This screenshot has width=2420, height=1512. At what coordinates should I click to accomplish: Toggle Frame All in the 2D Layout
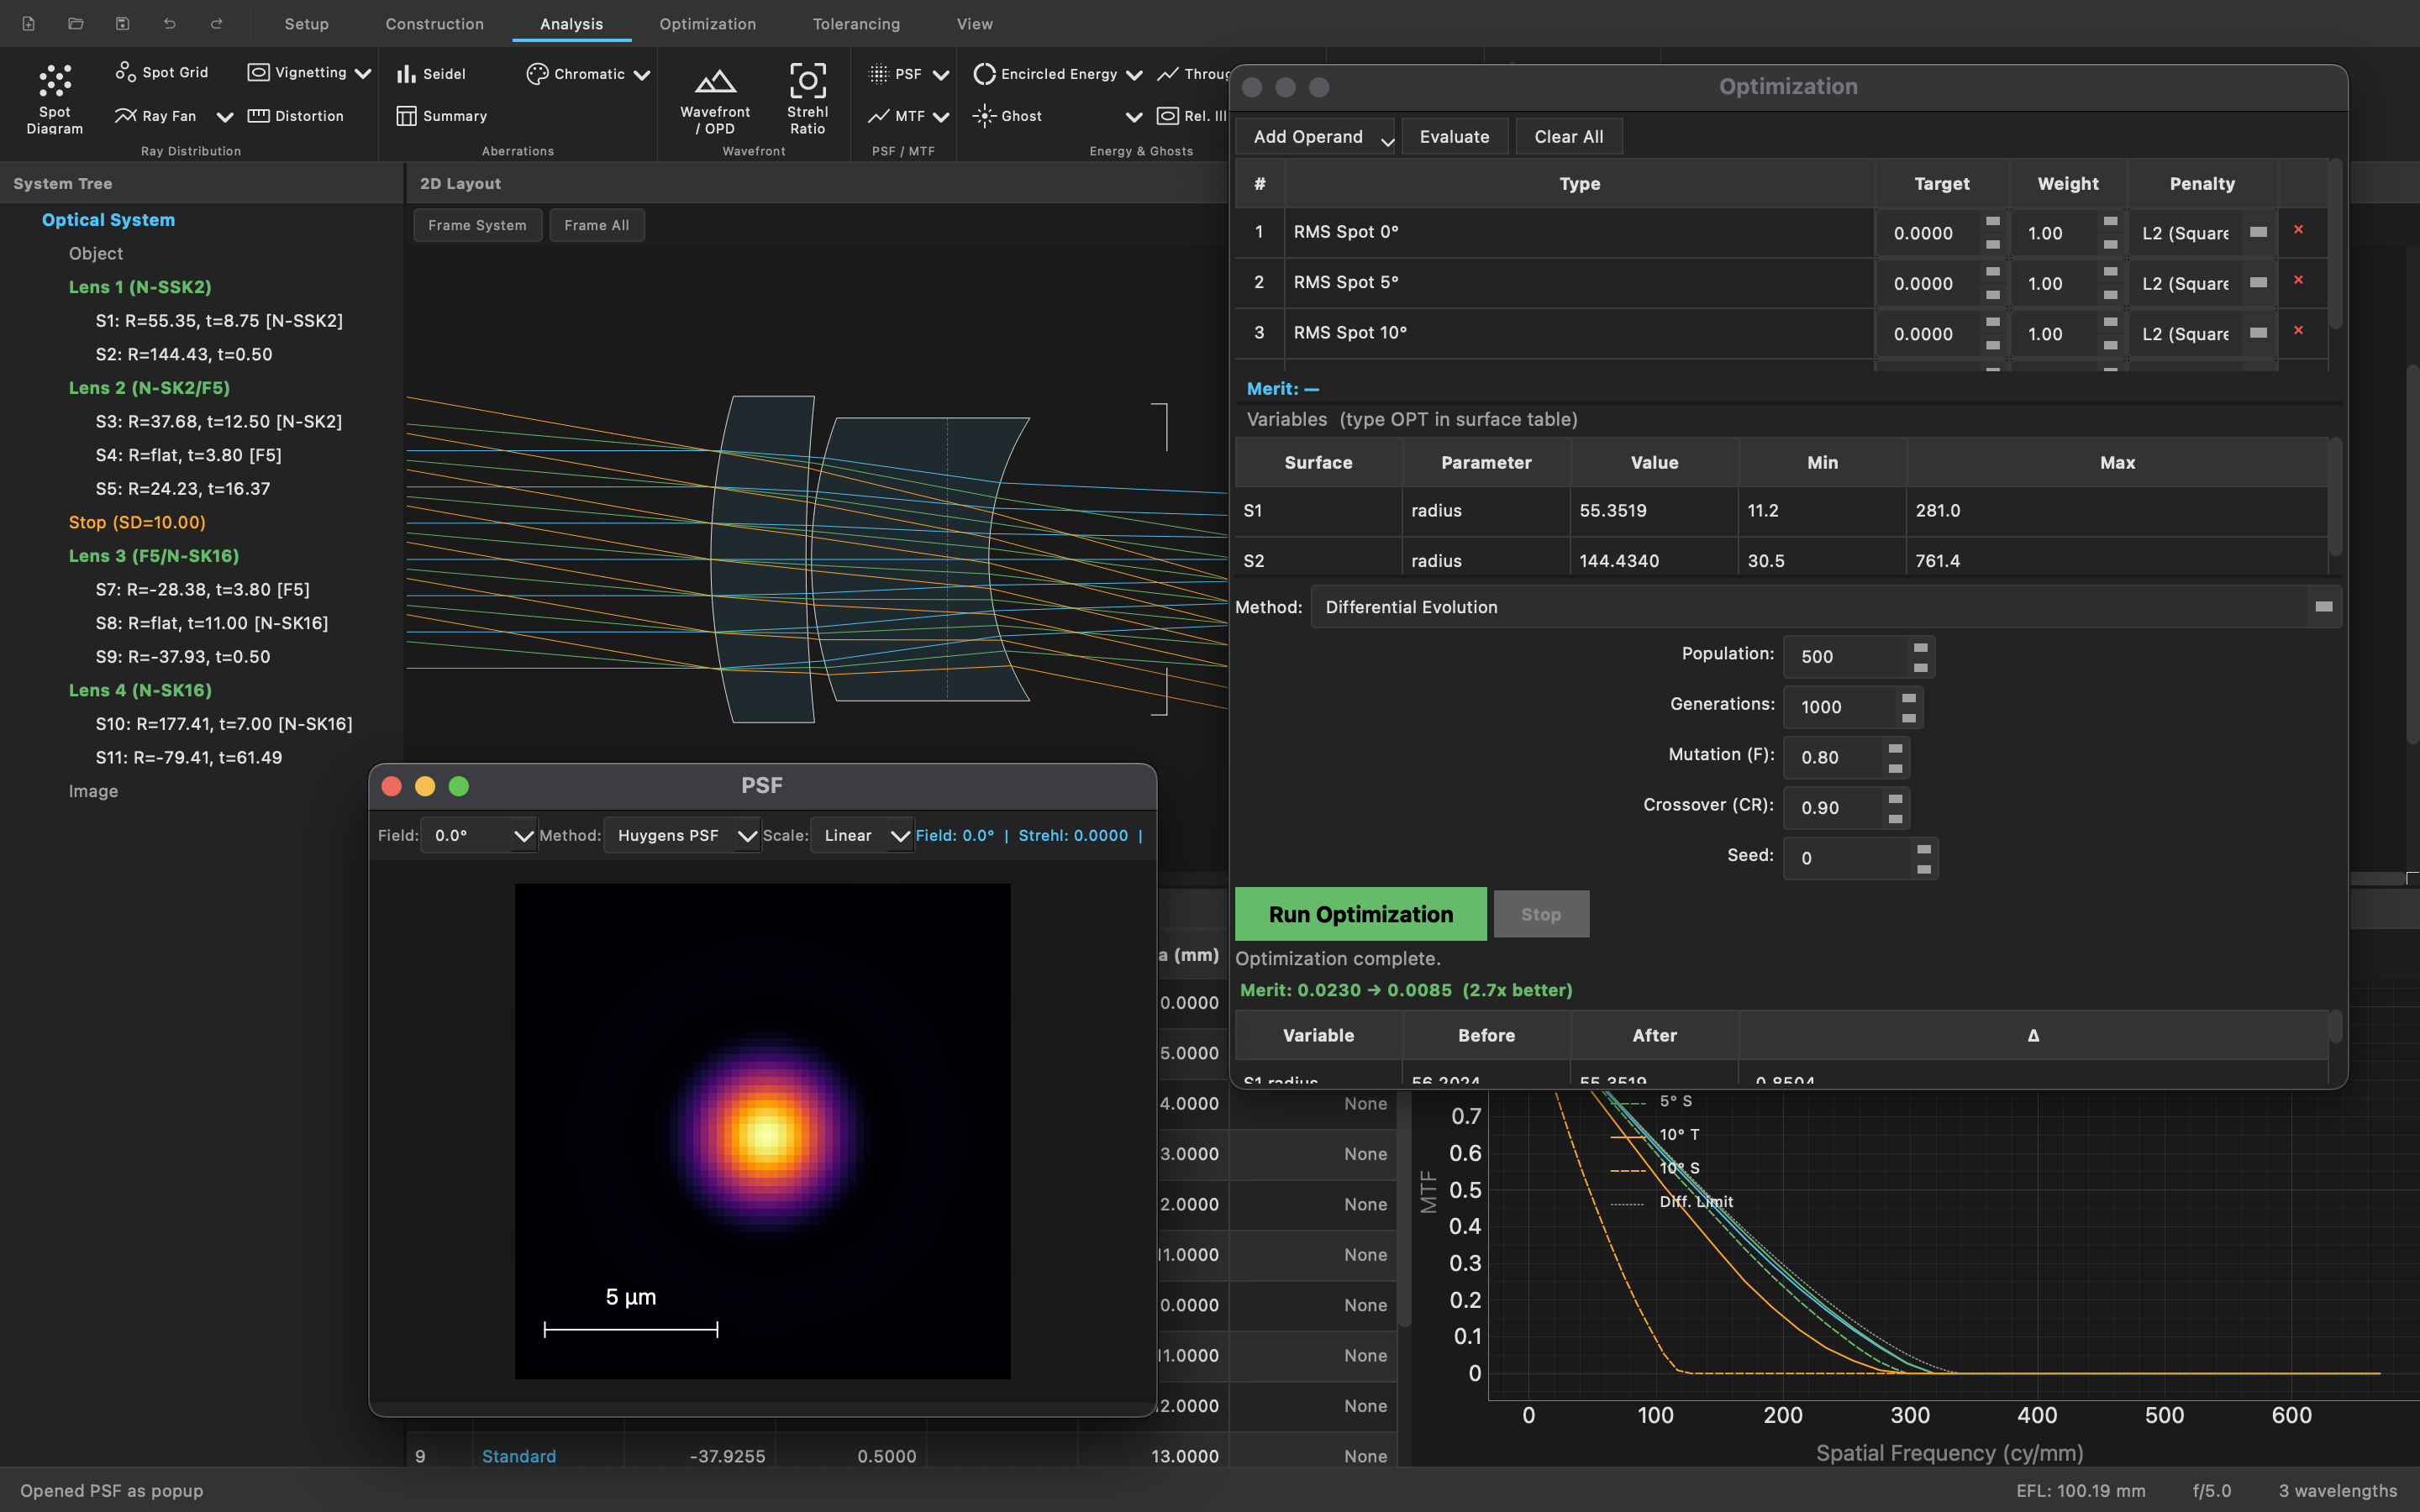[597, 224]
